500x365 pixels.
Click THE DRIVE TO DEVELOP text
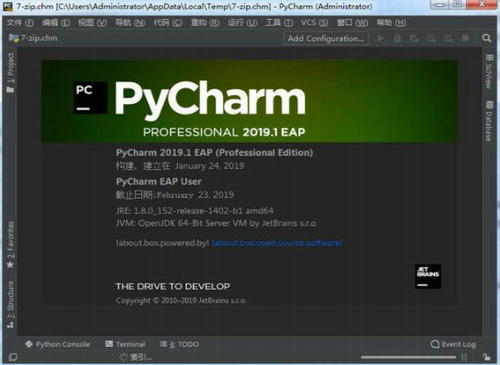point(173,286)
